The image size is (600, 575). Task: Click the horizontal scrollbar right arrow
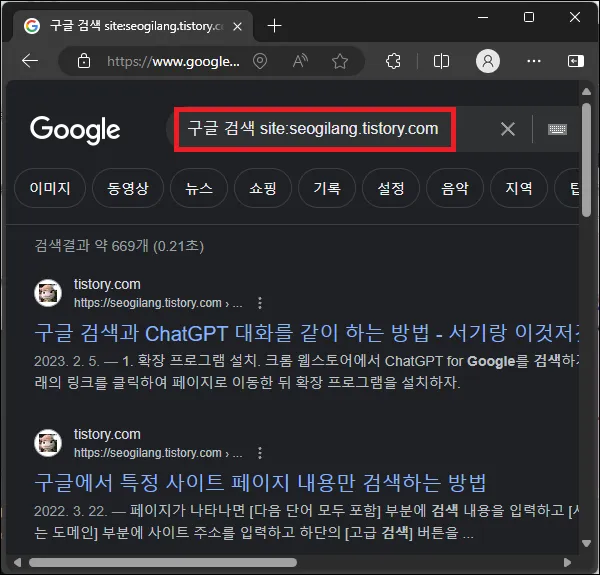567,562
